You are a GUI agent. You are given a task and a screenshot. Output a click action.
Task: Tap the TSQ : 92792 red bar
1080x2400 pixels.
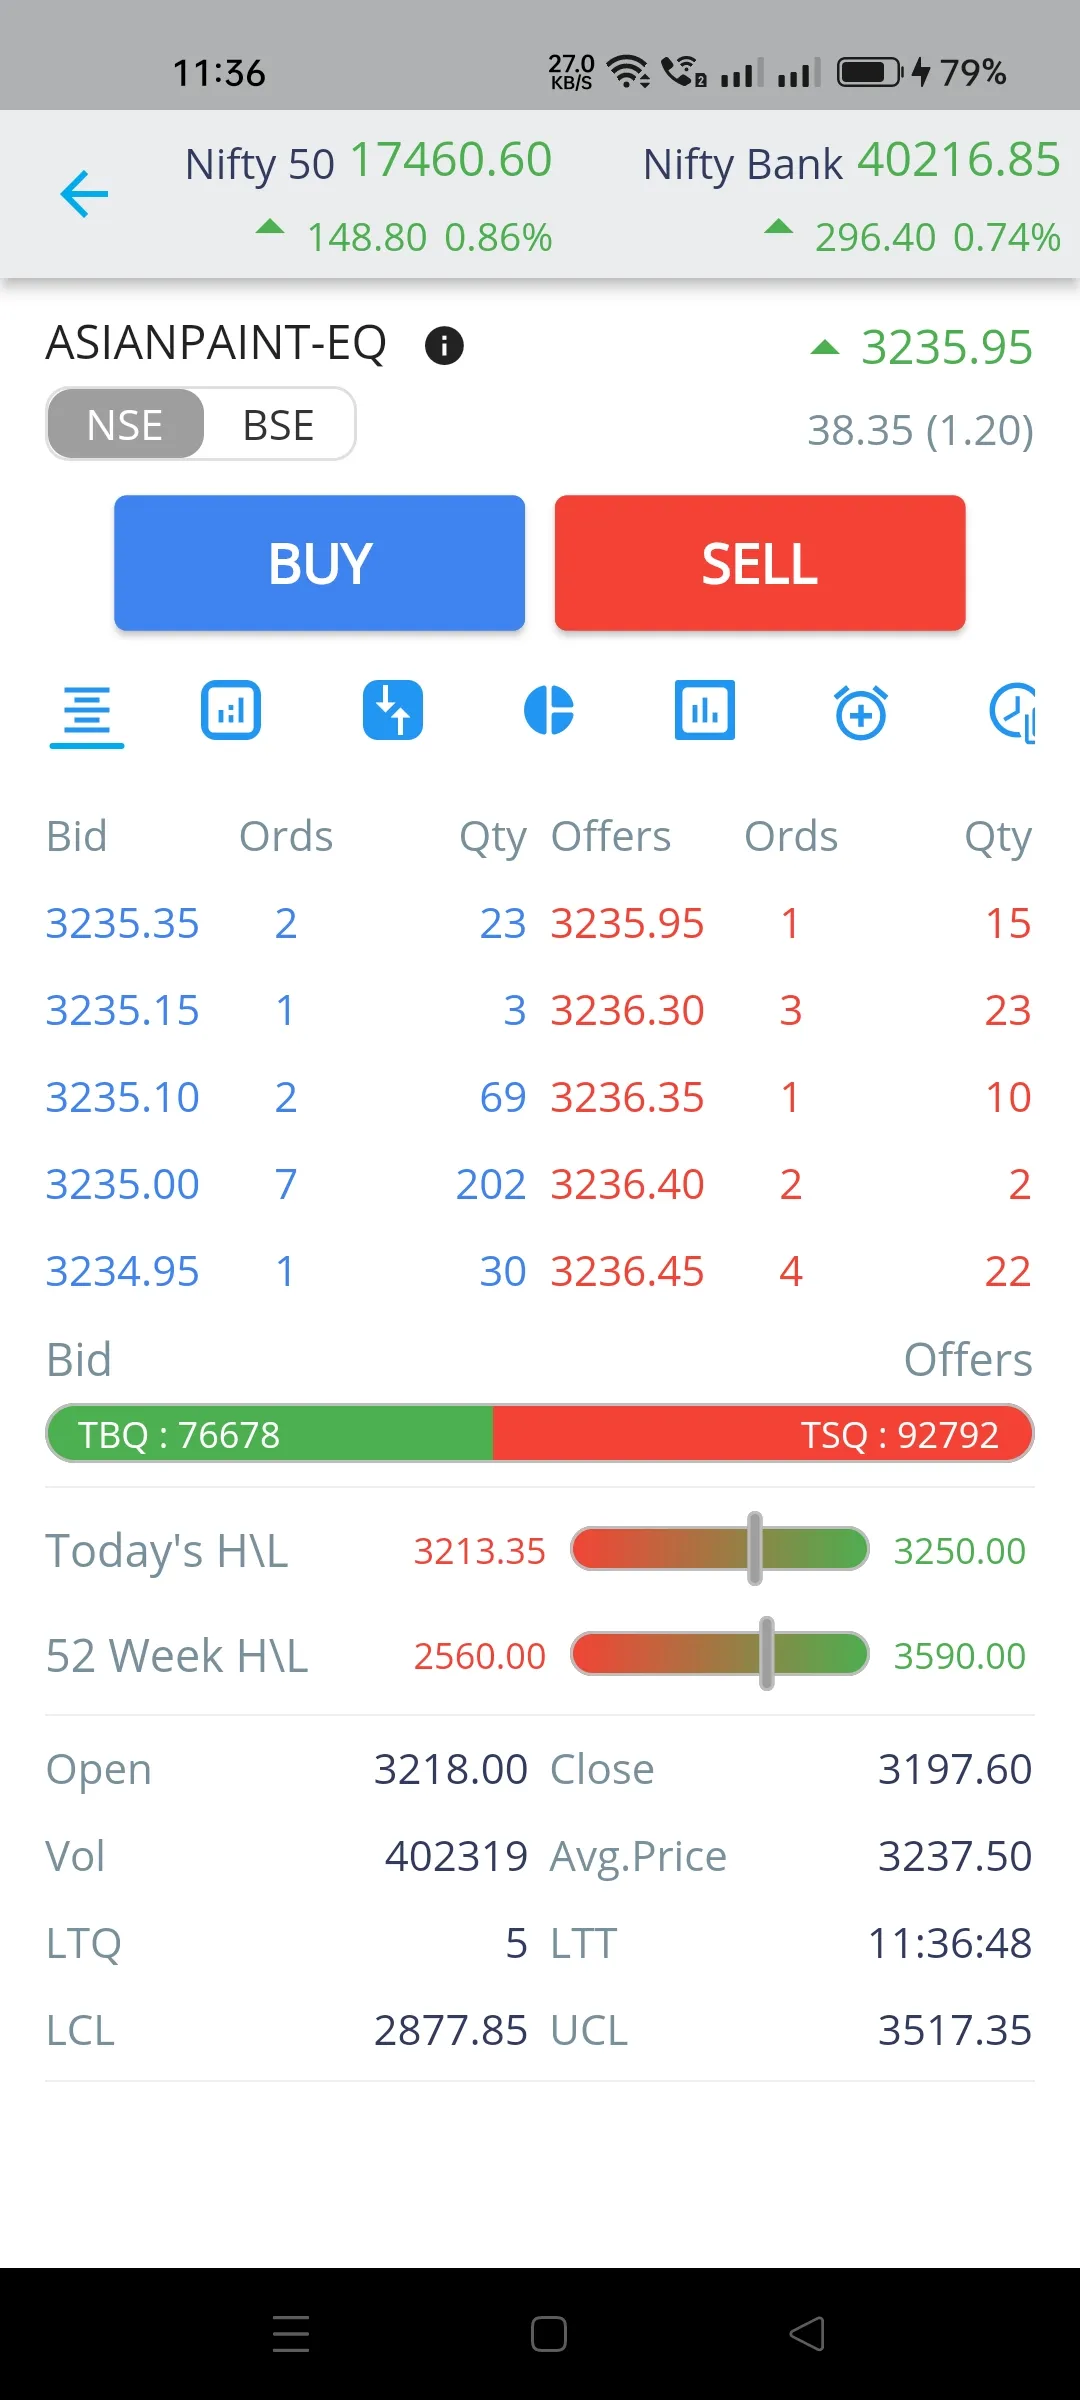763,1434
